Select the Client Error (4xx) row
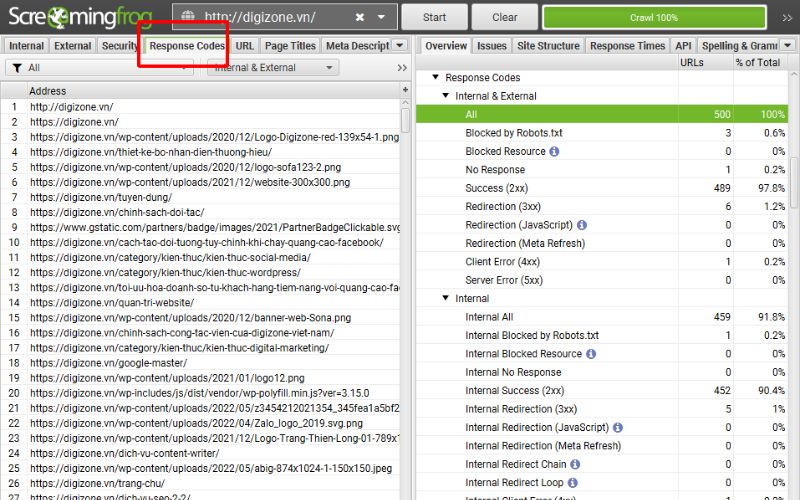This screenshot has width=800, height=500. pos(602,261)
